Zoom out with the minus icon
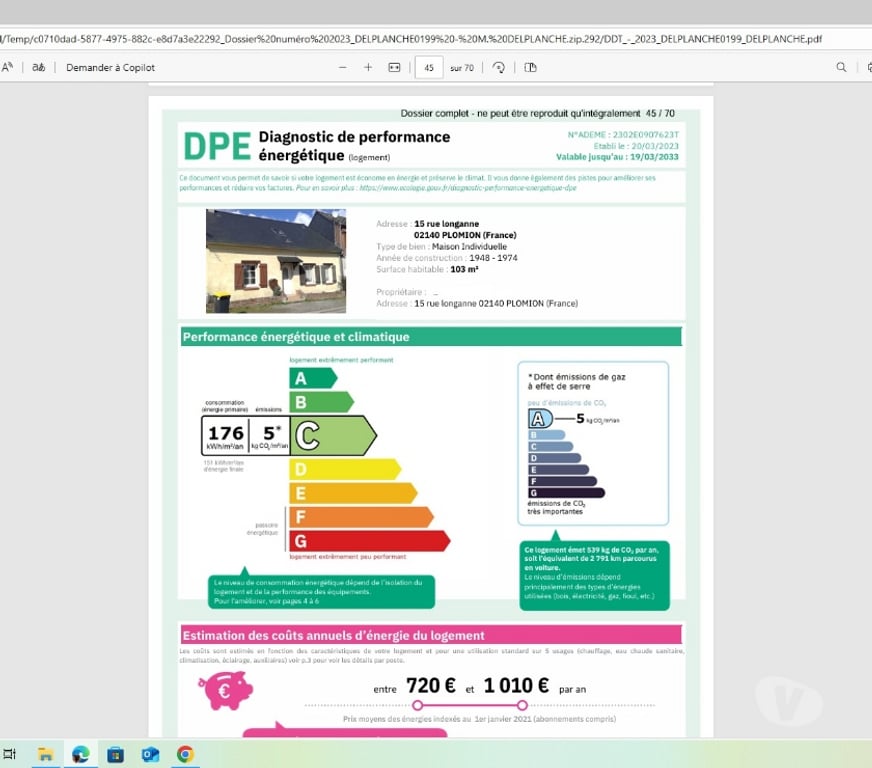Viewport: 872px width, 768px height. [x=343, y=67]
